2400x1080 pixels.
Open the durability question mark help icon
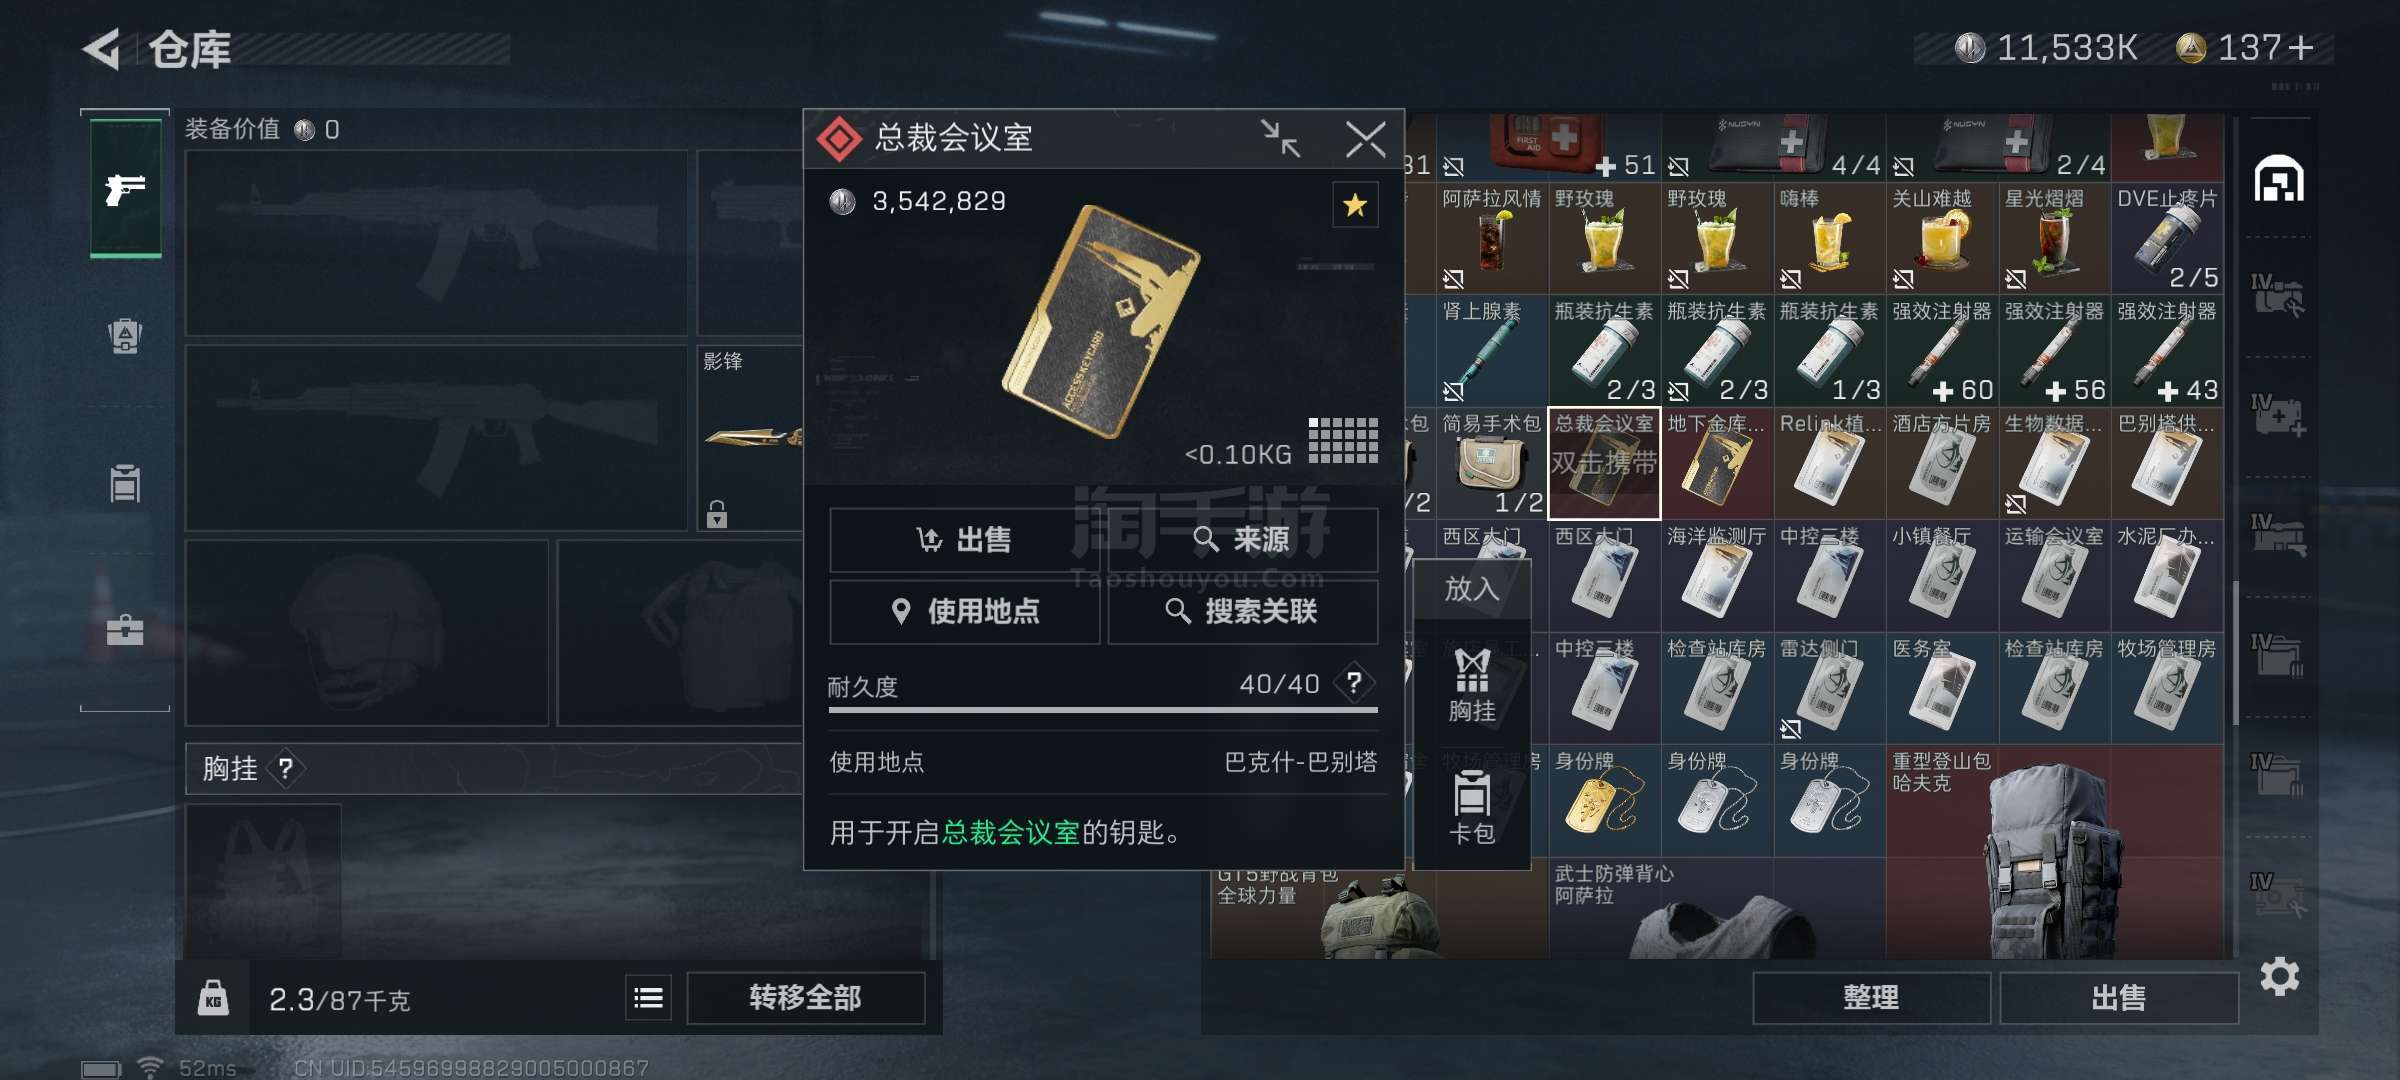click(x=1354, y=683)
